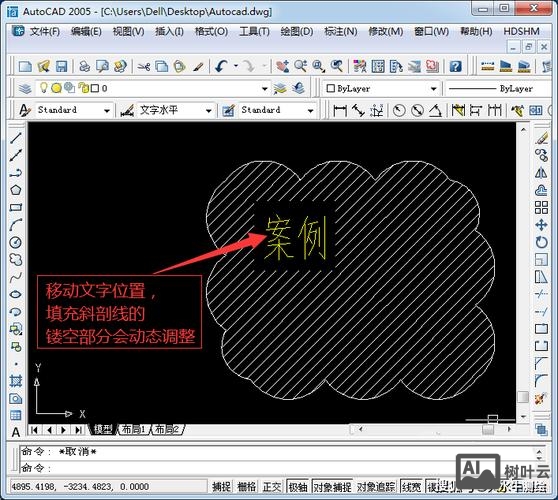This screenshot has width=558, height=500.
Task: Open the 绘图(D) menu
Action: [x=297, y=31]
